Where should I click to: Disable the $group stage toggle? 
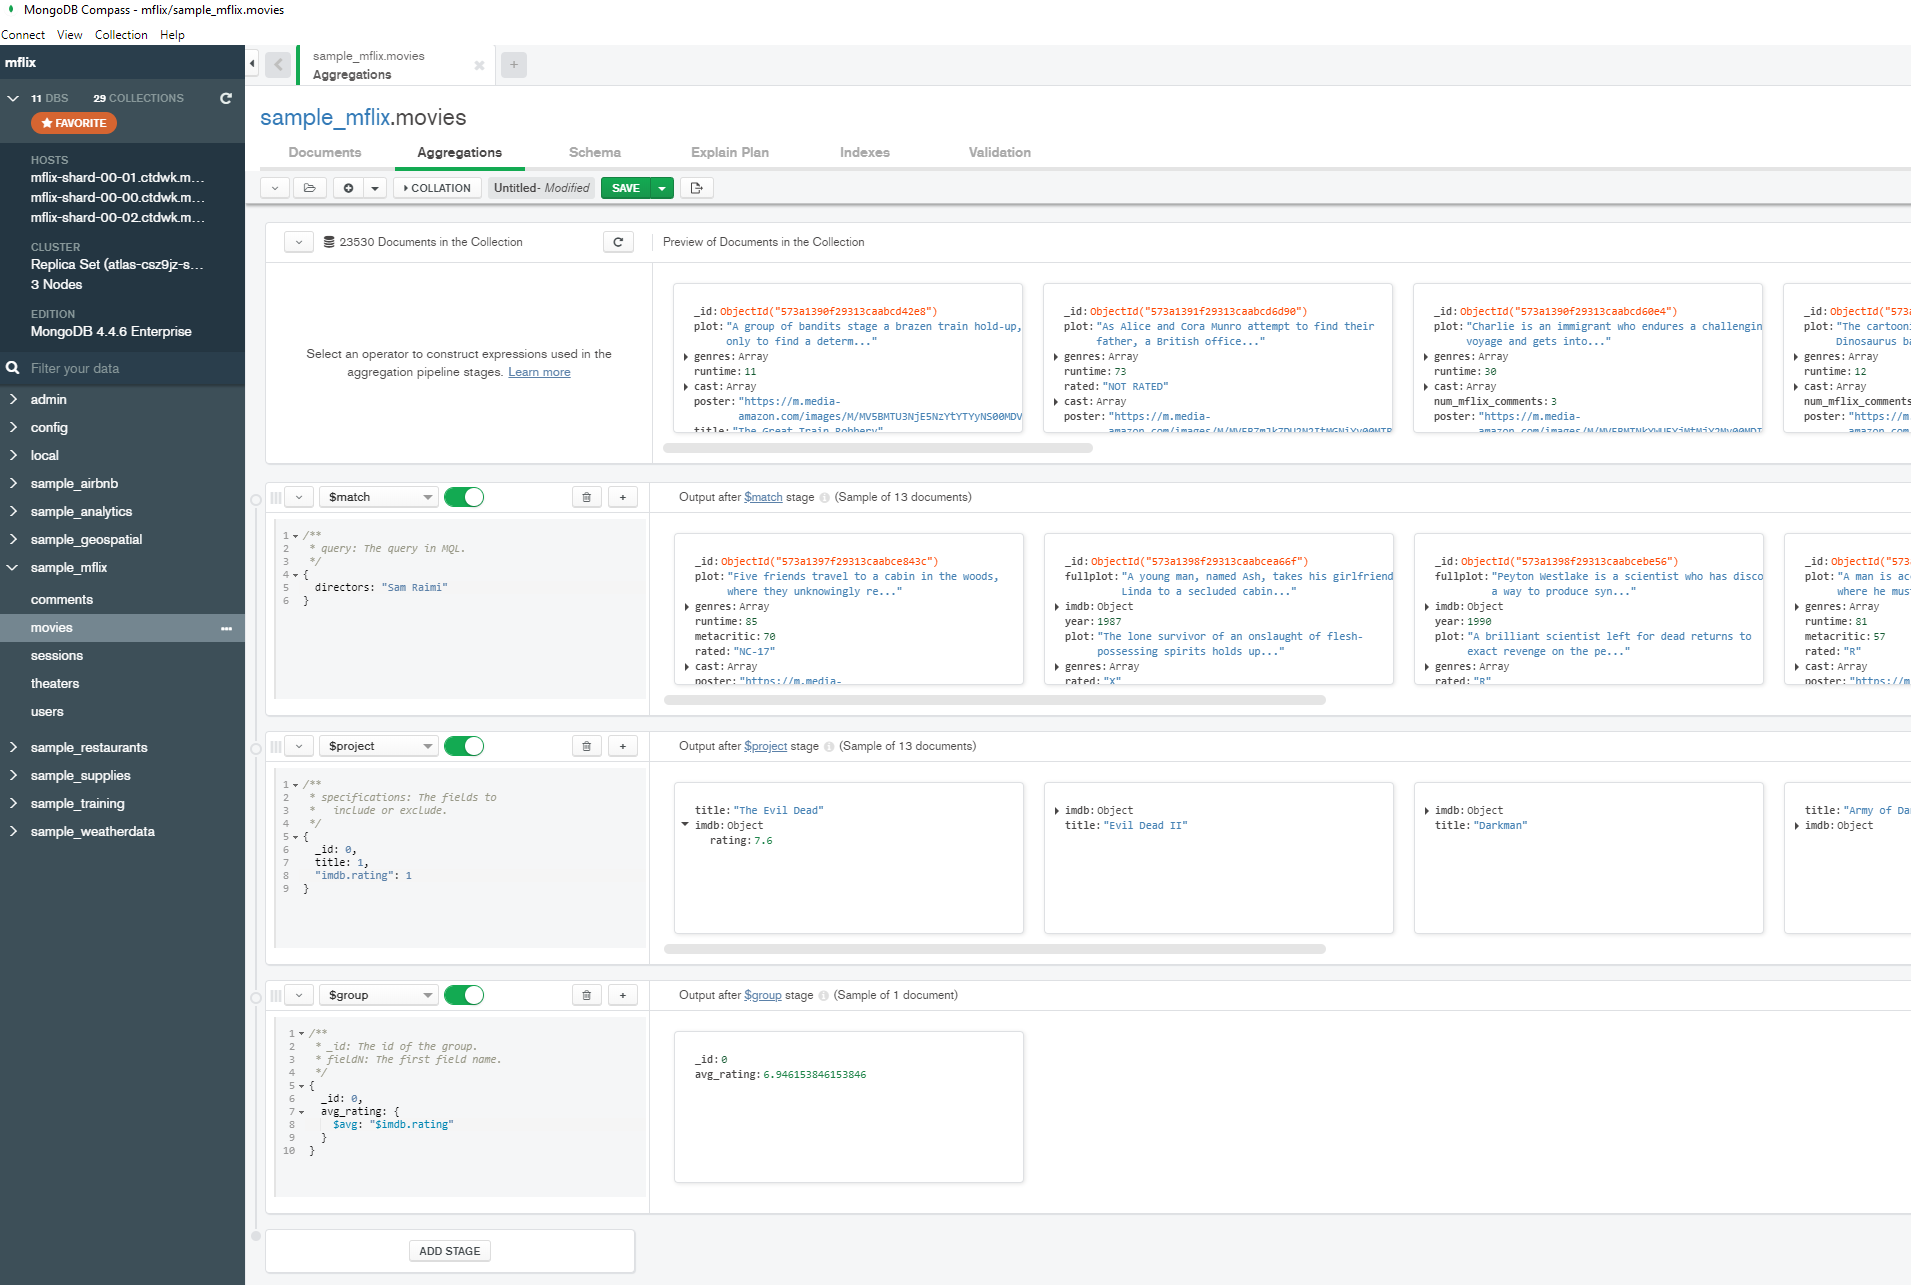[464, 995]
